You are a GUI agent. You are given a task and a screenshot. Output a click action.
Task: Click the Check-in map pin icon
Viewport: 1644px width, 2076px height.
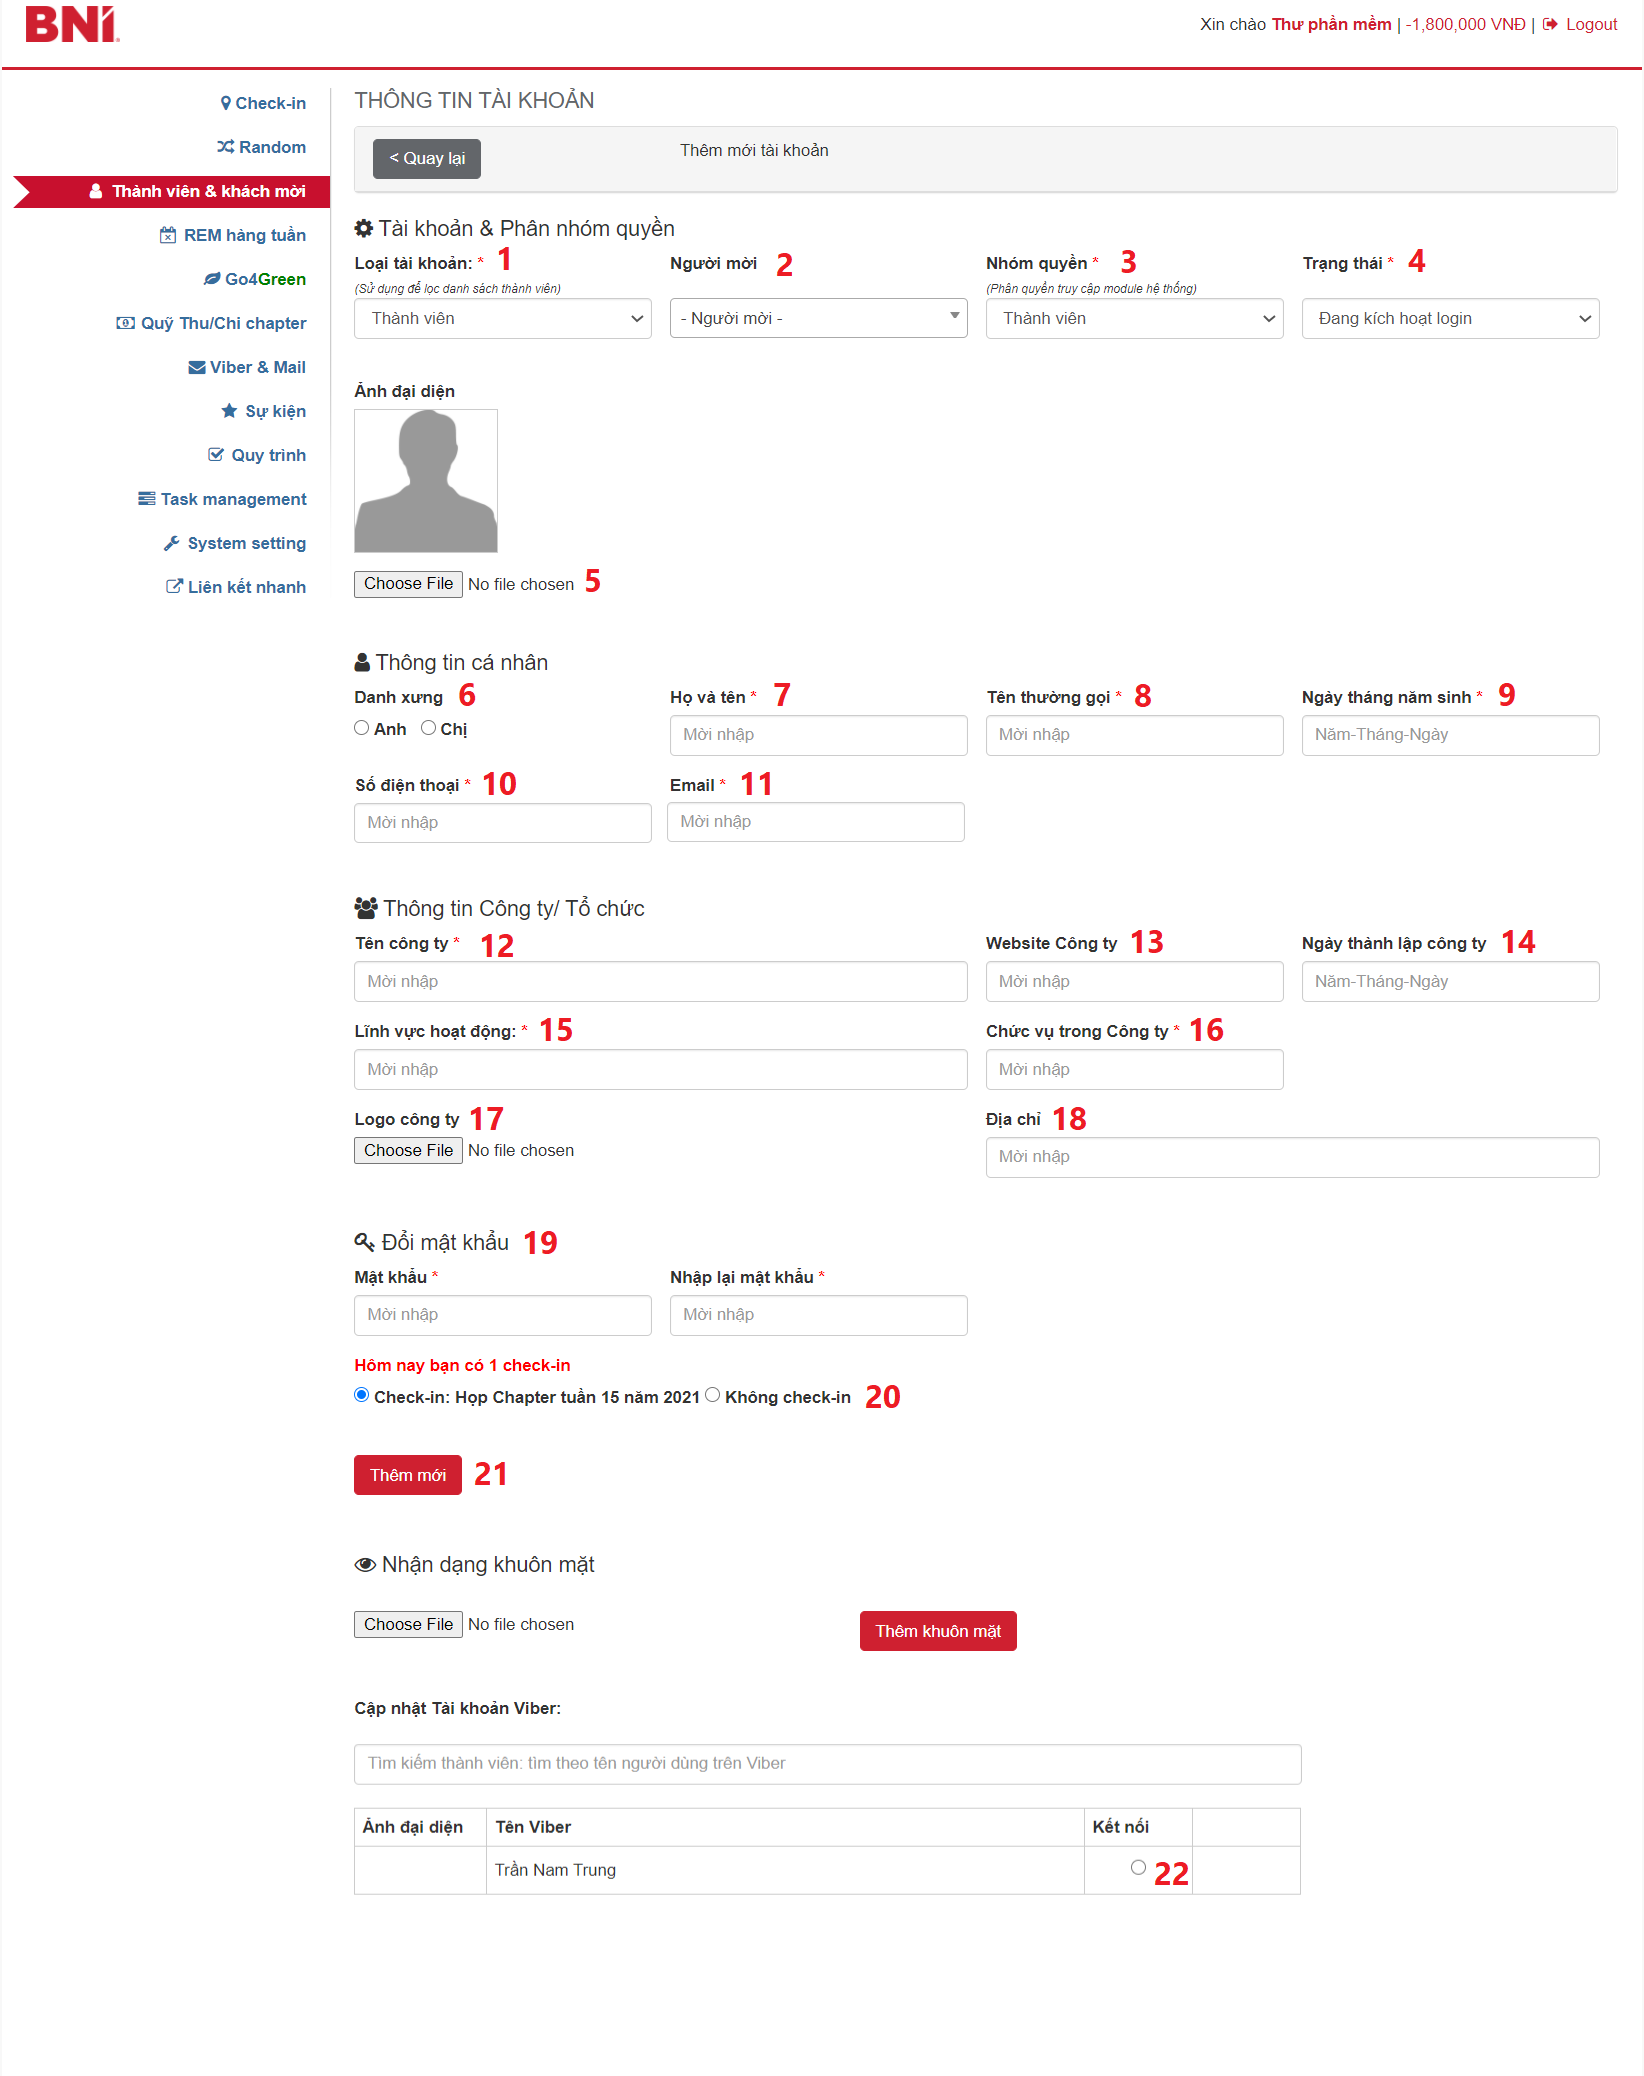pos(226,103)
